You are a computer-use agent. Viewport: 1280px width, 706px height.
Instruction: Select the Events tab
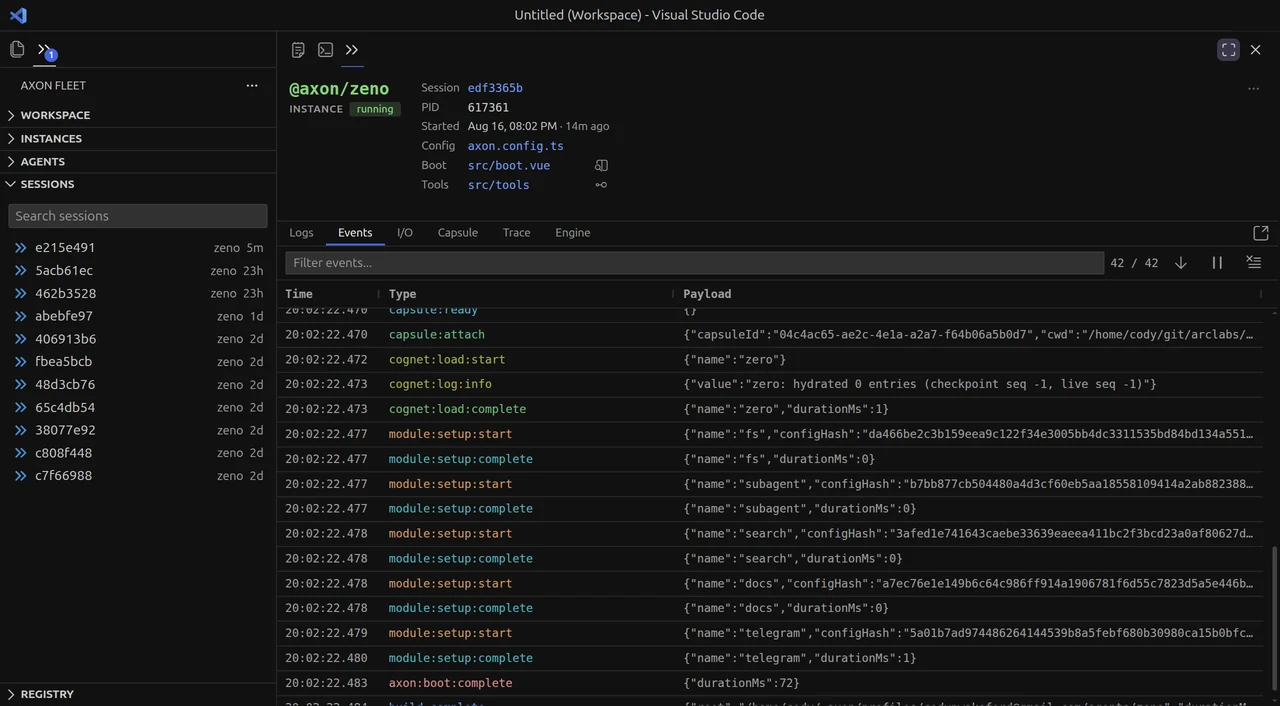pos(355,233)
